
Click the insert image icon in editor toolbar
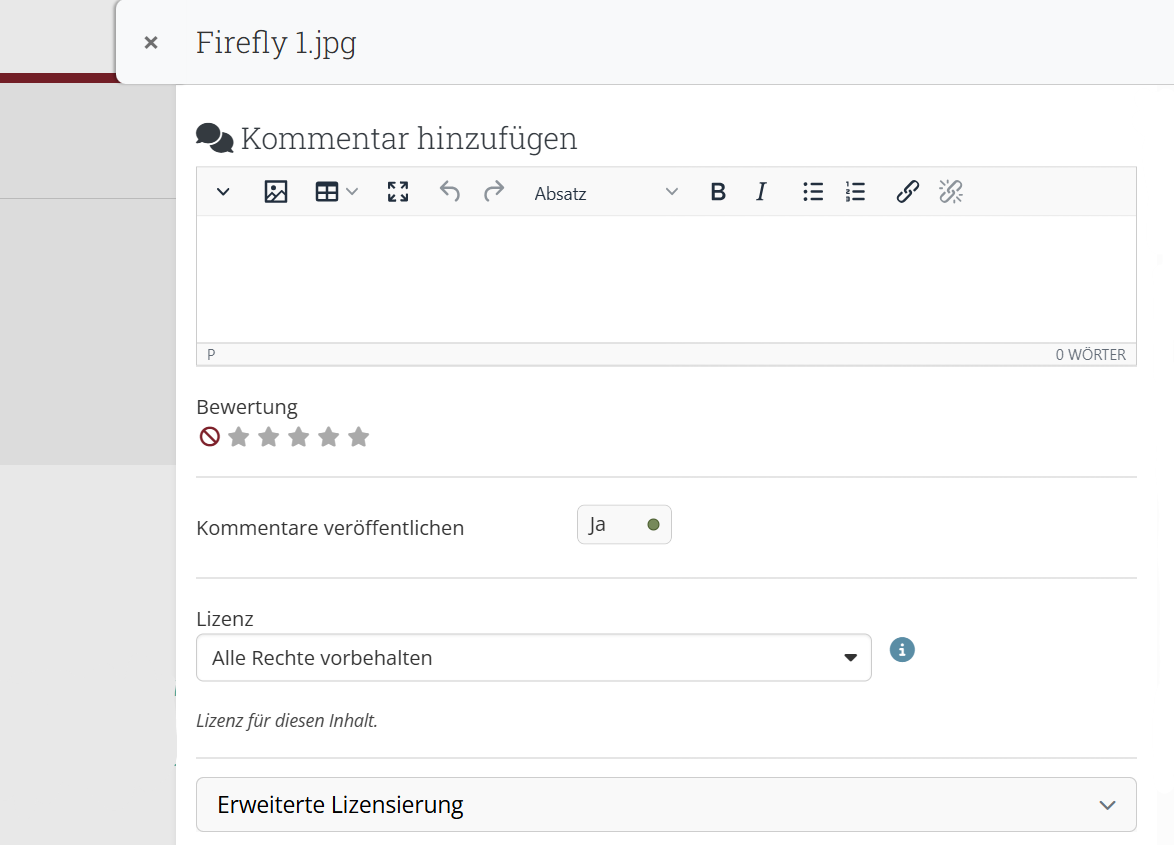click(276, 192)
